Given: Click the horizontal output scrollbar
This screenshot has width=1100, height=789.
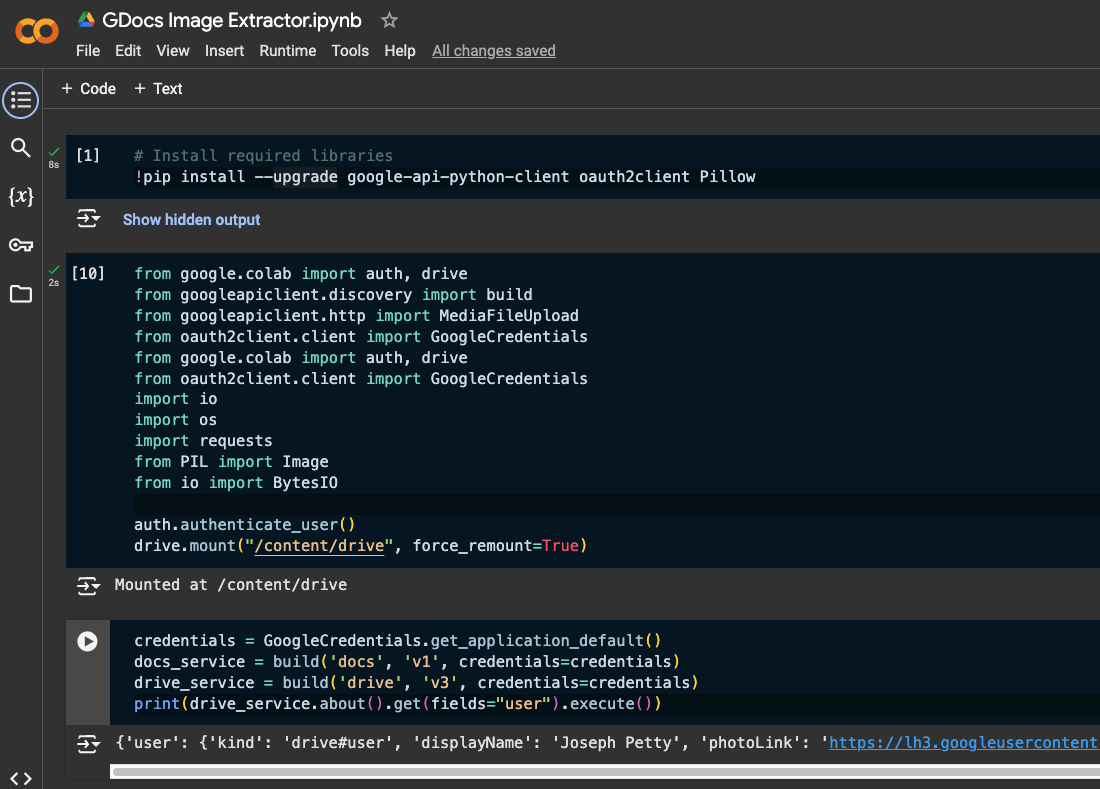Looking at the screenshot, I should (600, 771).
